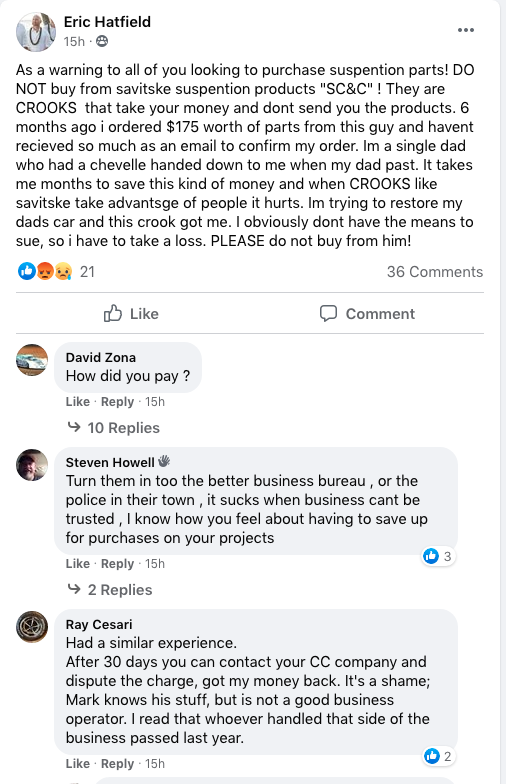Click the audience privacy icon beside 15h

click(102, 41)
